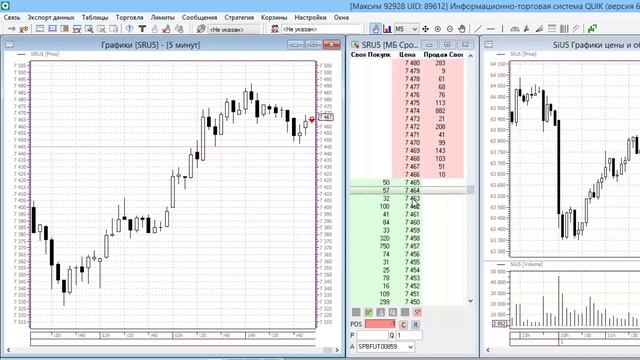
Task: Click the red person icon beside second <Не указан>
Action: 275,29
